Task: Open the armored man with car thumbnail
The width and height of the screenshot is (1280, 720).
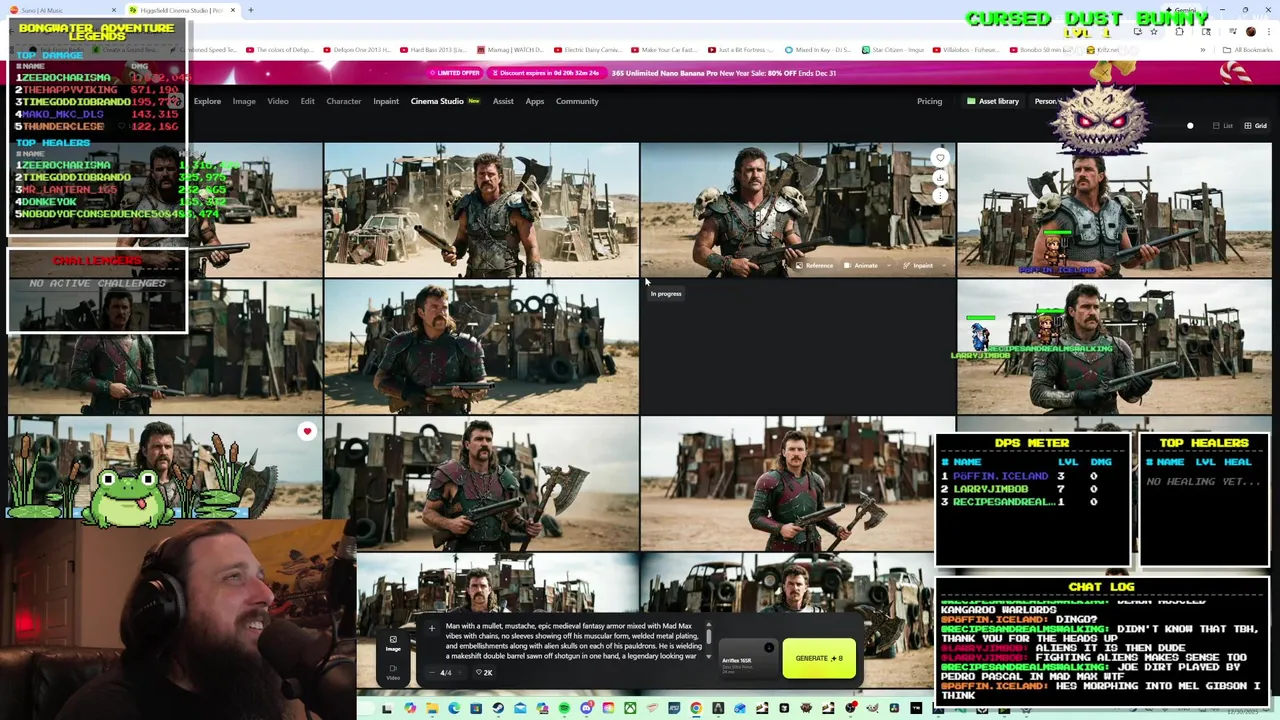Action: coord(481,209)
